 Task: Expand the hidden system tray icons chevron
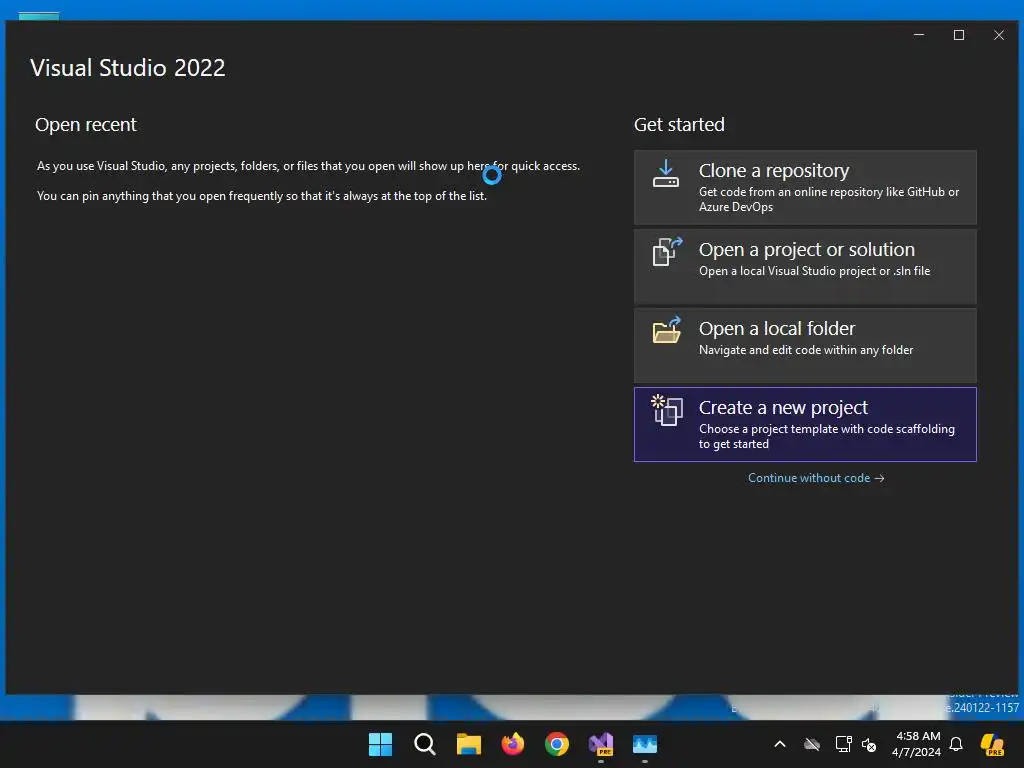[780, 744]
